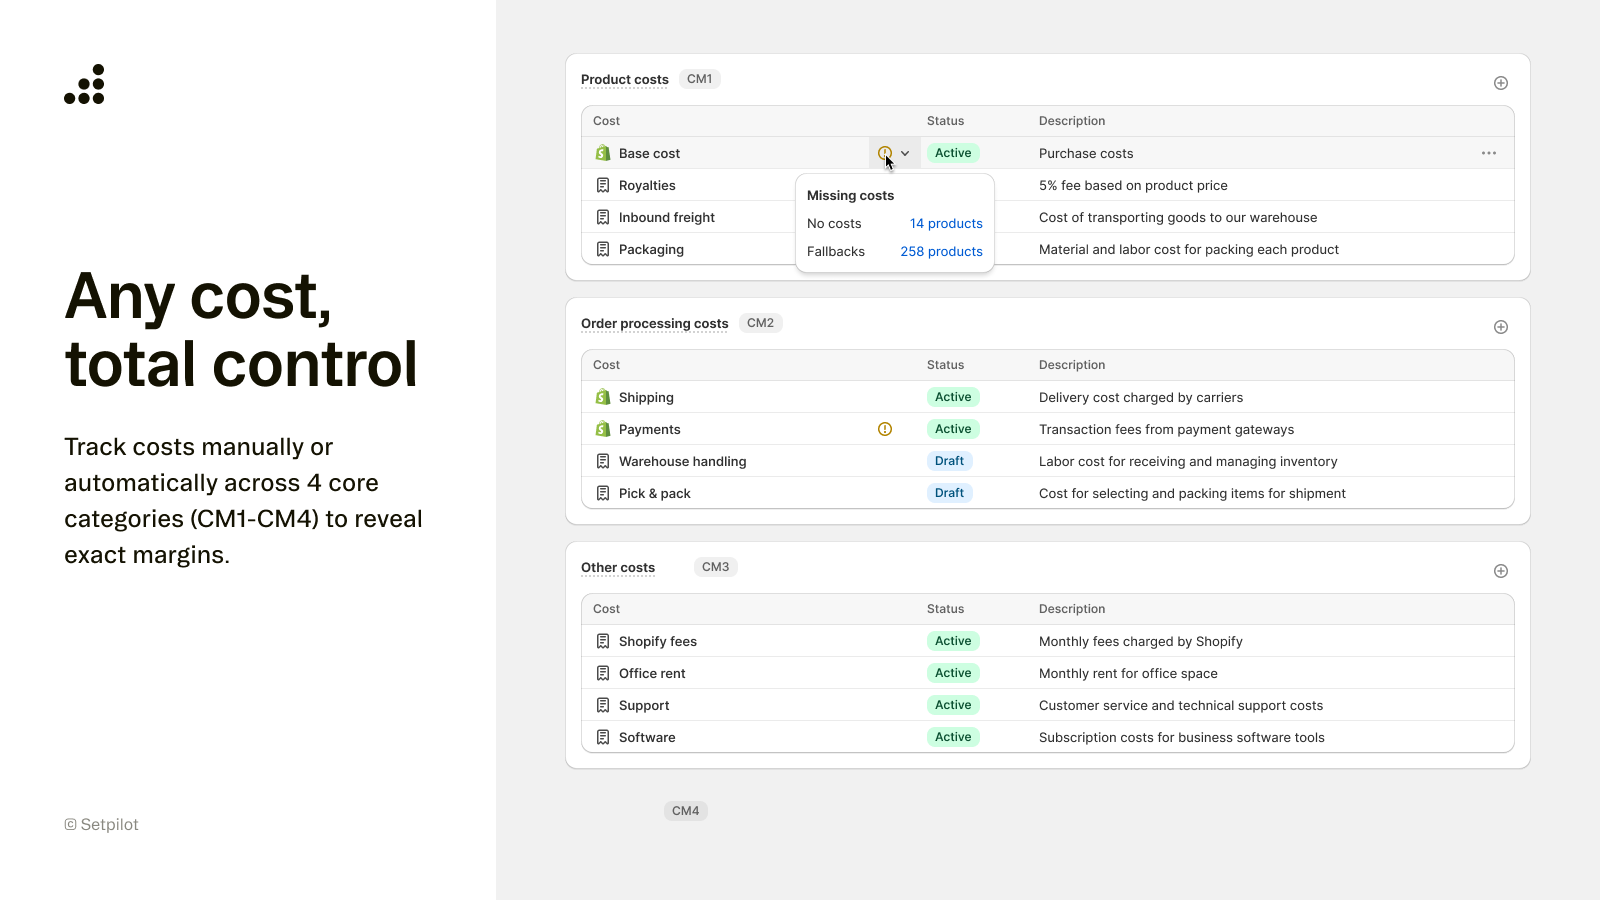This screenshot has width=1600, height=900.
Task: Click the warning icon on Payments row
Action: point(884,429)
